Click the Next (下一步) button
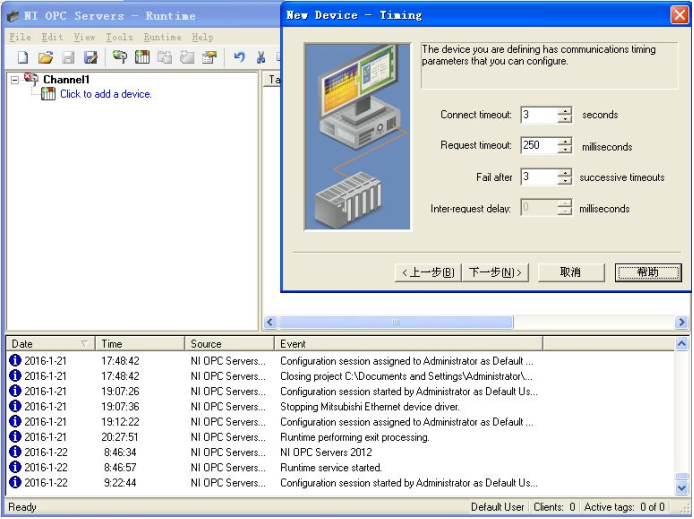Viewport: 694px width, 519px height. (495, 272)
